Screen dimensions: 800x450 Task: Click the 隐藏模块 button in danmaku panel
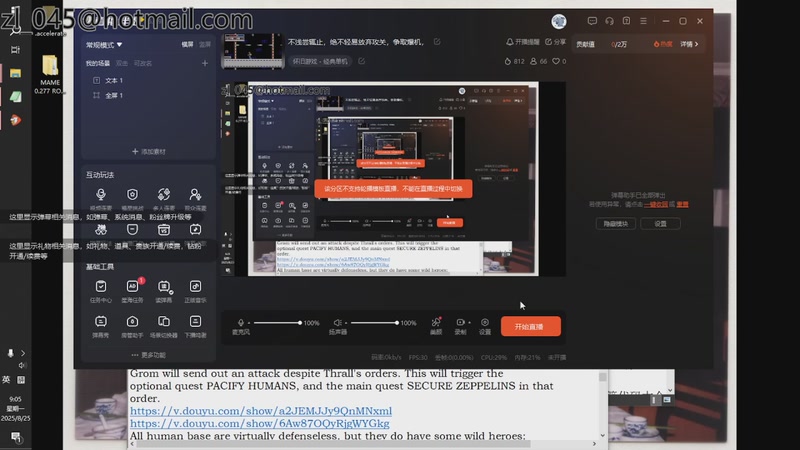pyautogui.click(x=616, y=223)
